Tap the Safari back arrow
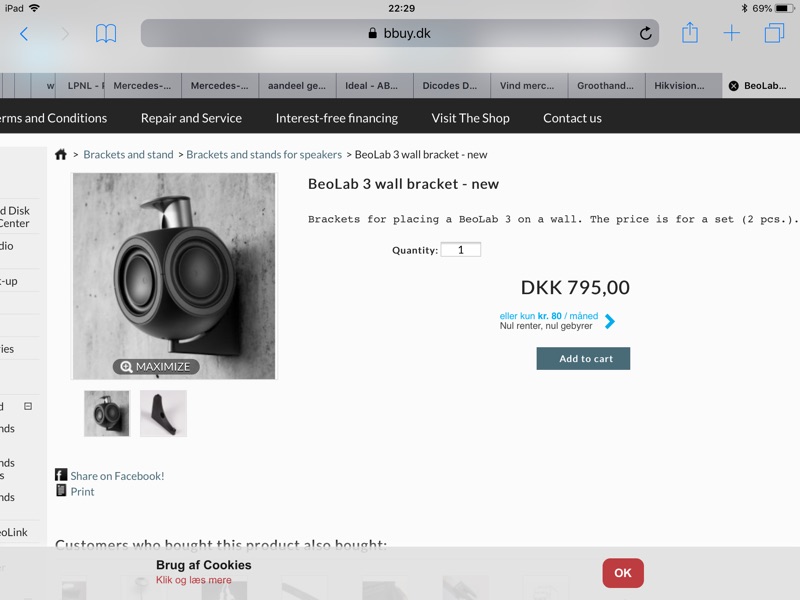The image size is (800, 600). click(x=24, y=34)
